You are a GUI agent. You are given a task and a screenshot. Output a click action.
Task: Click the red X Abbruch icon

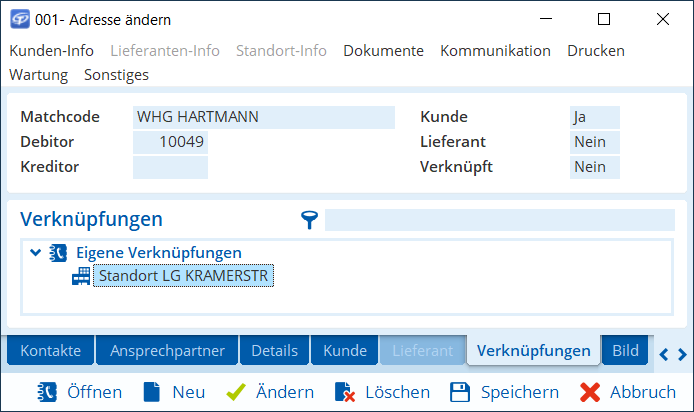click(x=590, y=391)
